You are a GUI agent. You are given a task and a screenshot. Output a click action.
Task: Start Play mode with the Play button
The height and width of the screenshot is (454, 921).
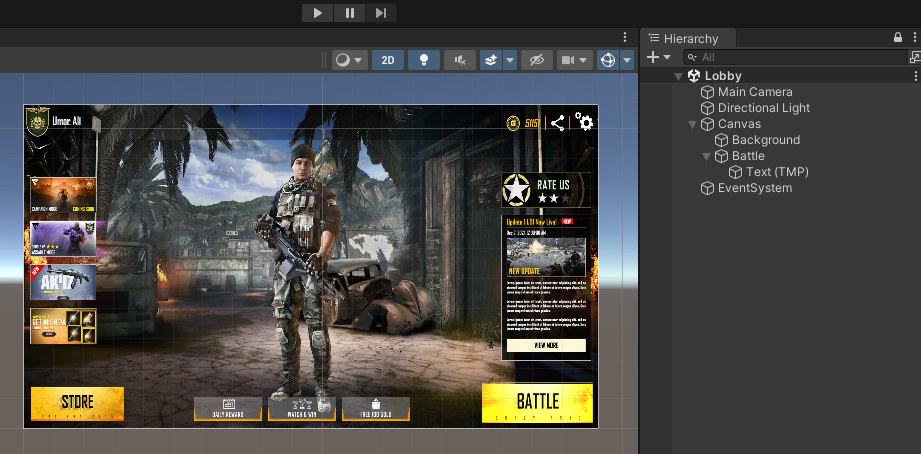(x=318, y=13)
